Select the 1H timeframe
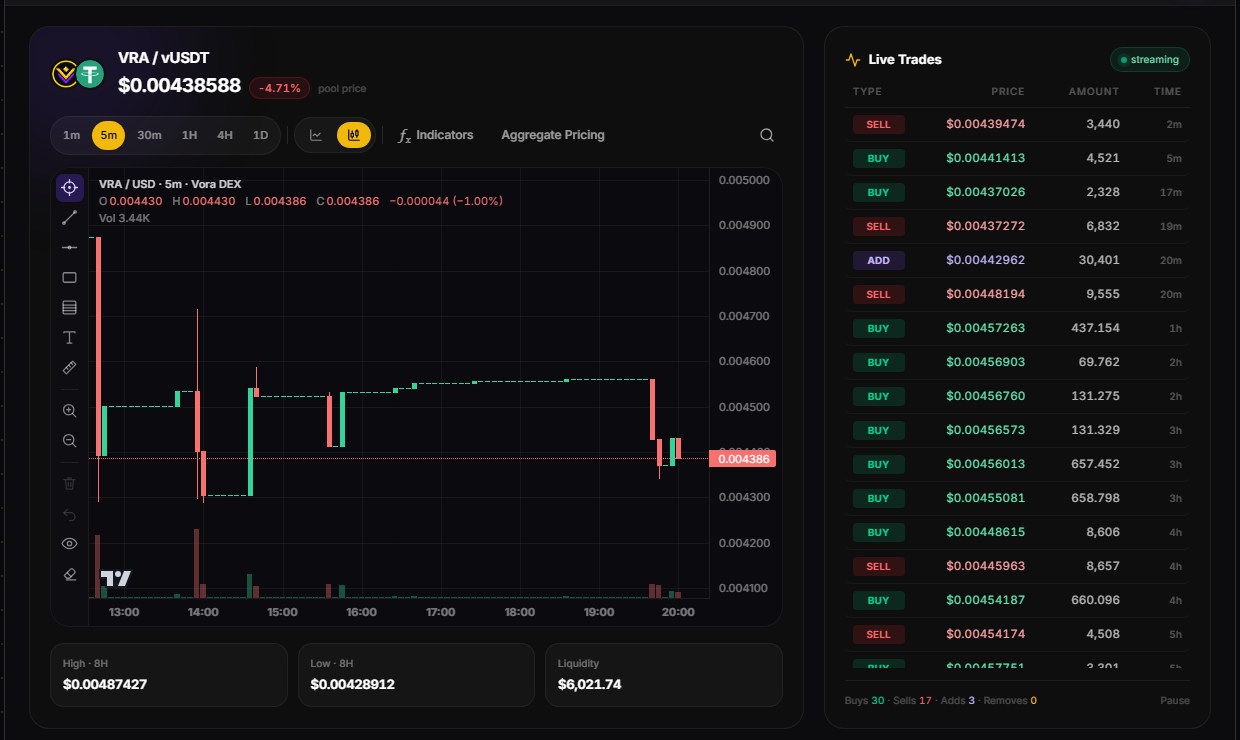The width and height of the screenshot is (1240, 740). [189, 135]
